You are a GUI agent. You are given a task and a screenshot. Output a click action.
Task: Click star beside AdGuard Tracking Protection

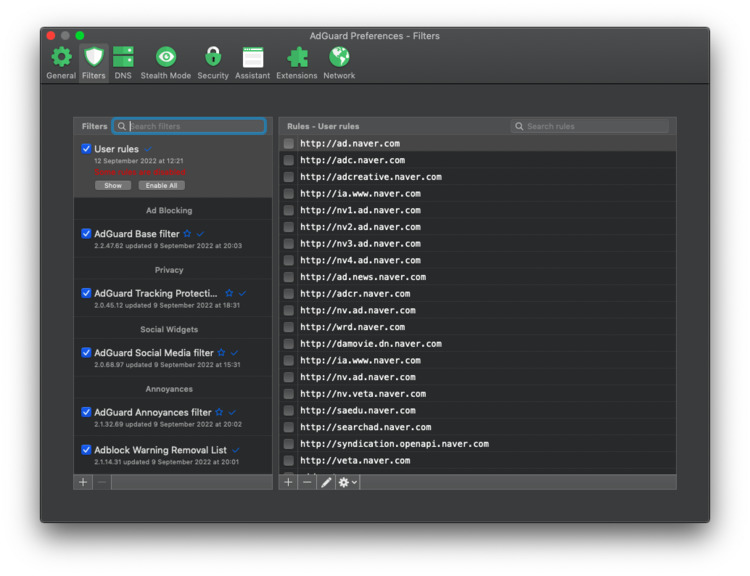[229, 293]
